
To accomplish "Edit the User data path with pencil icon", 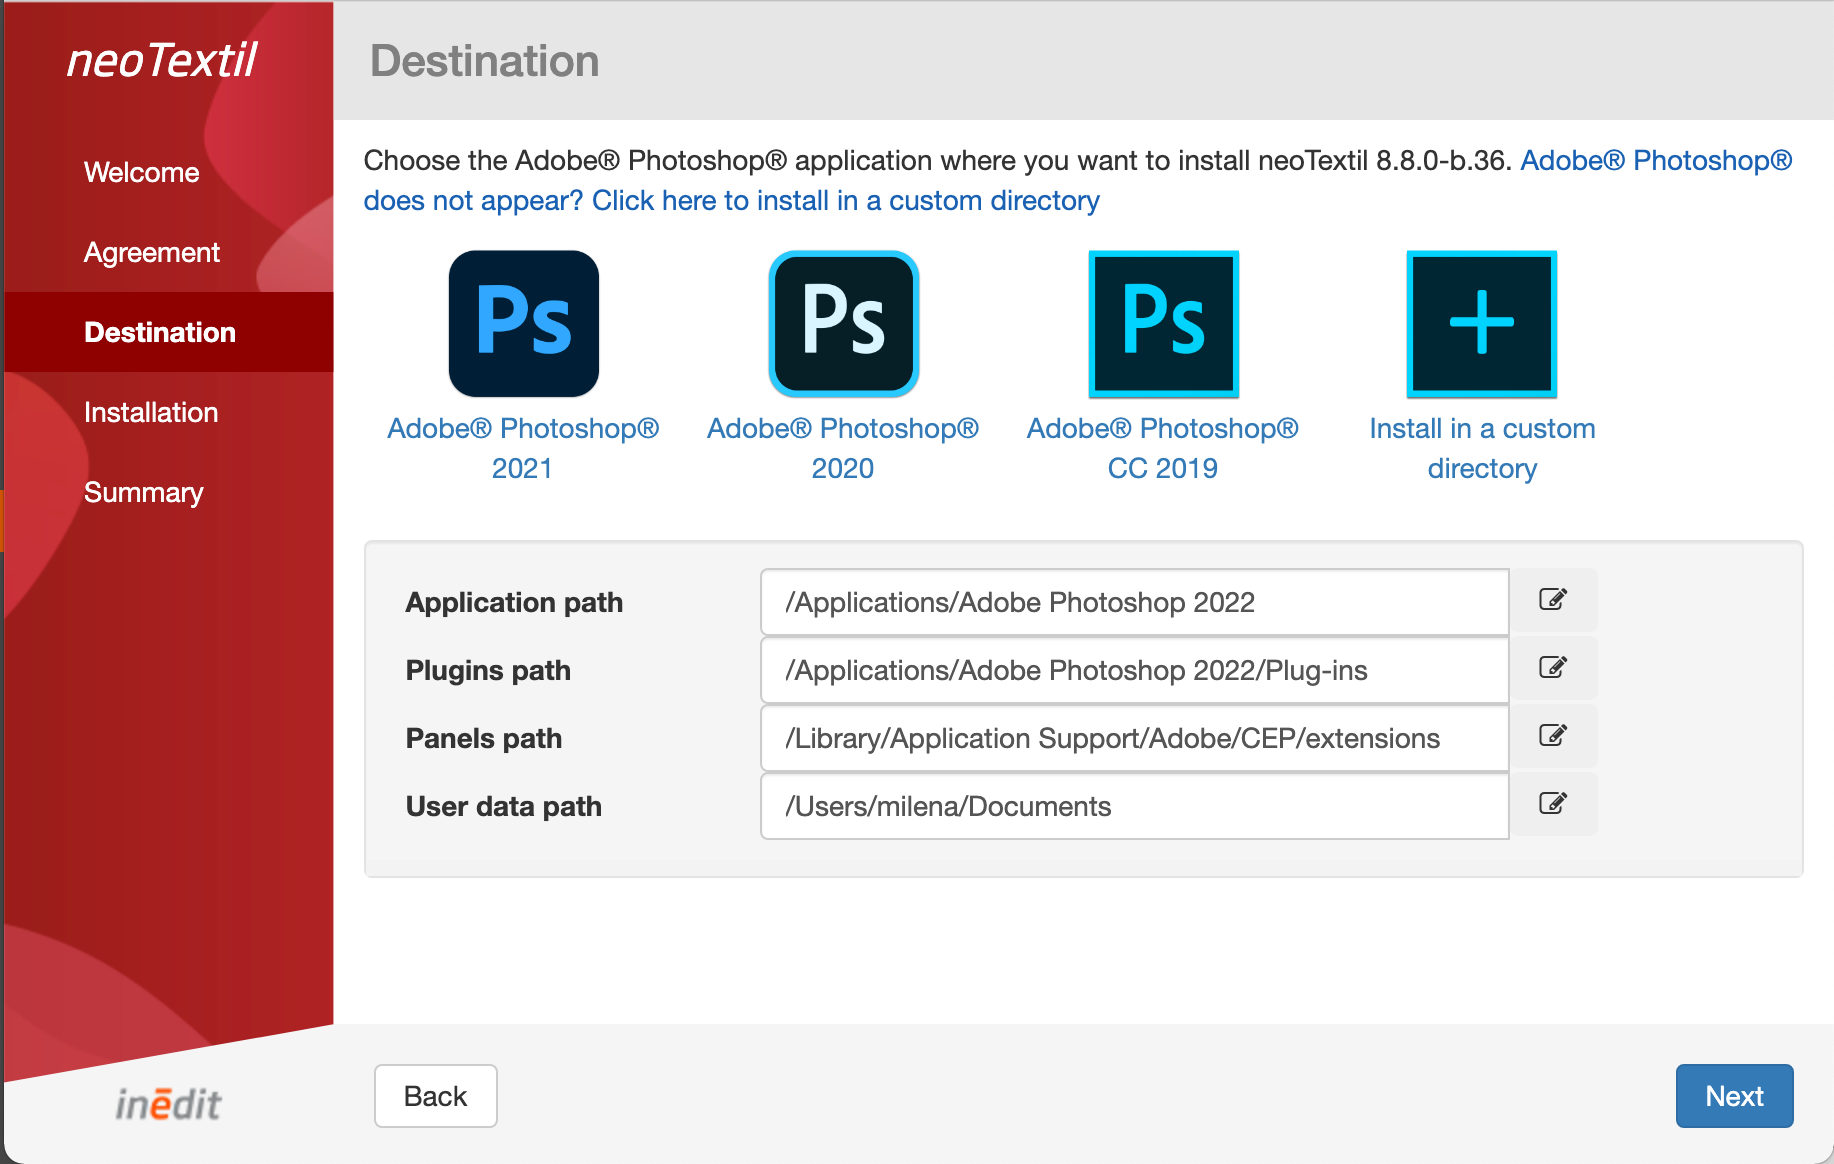I will (1553, 804).
